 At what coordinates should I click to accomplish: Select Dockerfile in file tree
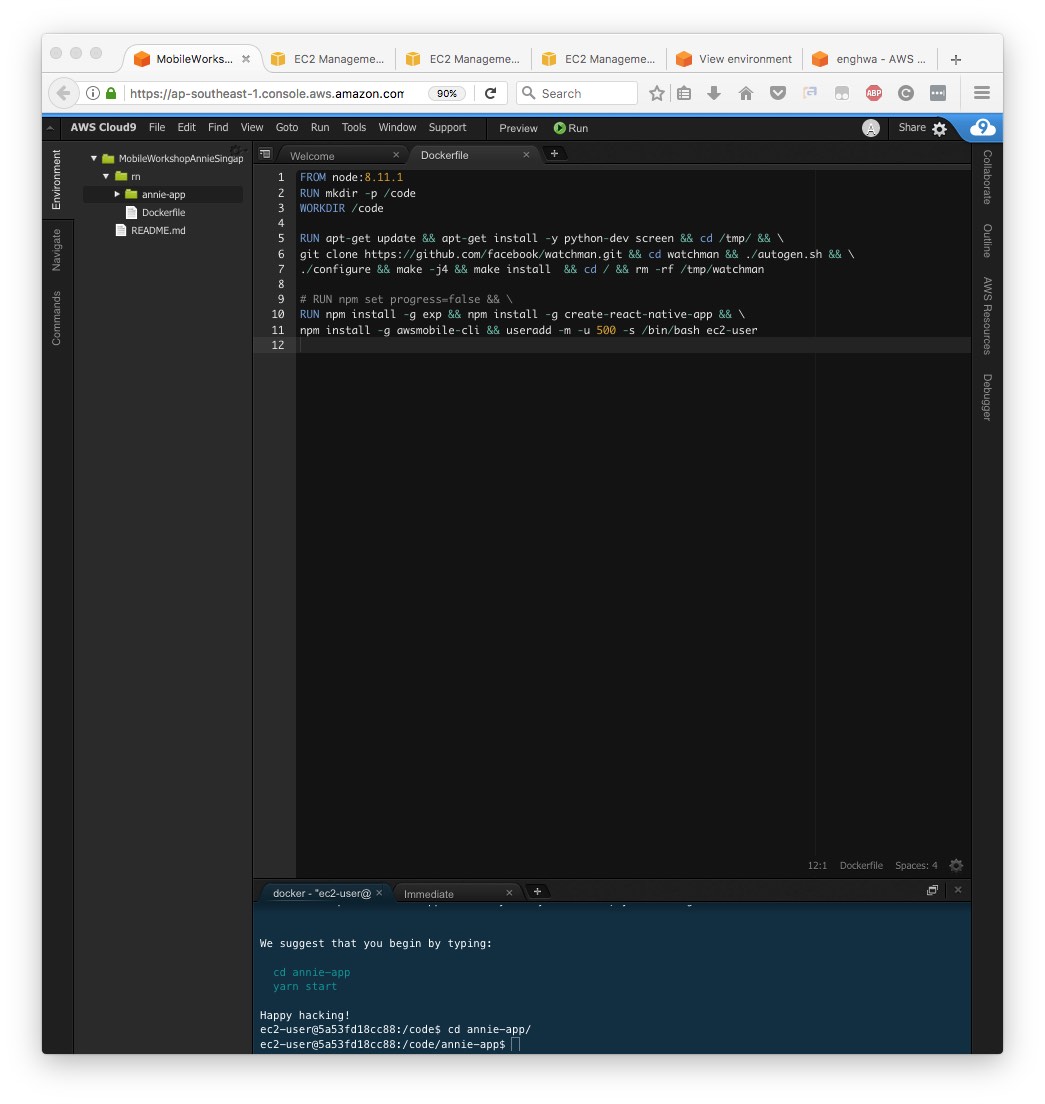pyautogui.click(x=163, y=212)
